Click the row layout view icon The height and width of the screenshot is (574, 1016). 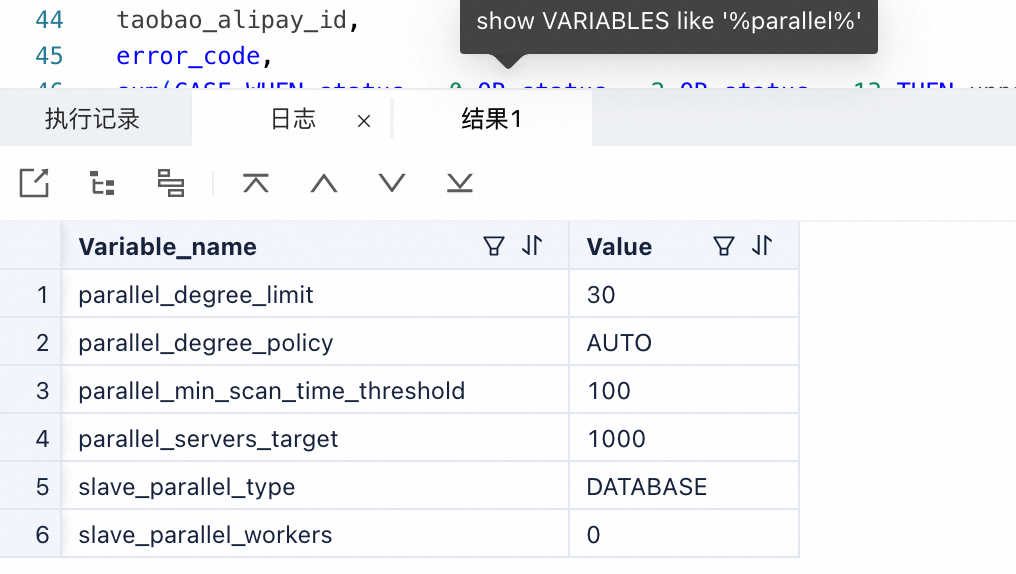click(x=171, y=183)
